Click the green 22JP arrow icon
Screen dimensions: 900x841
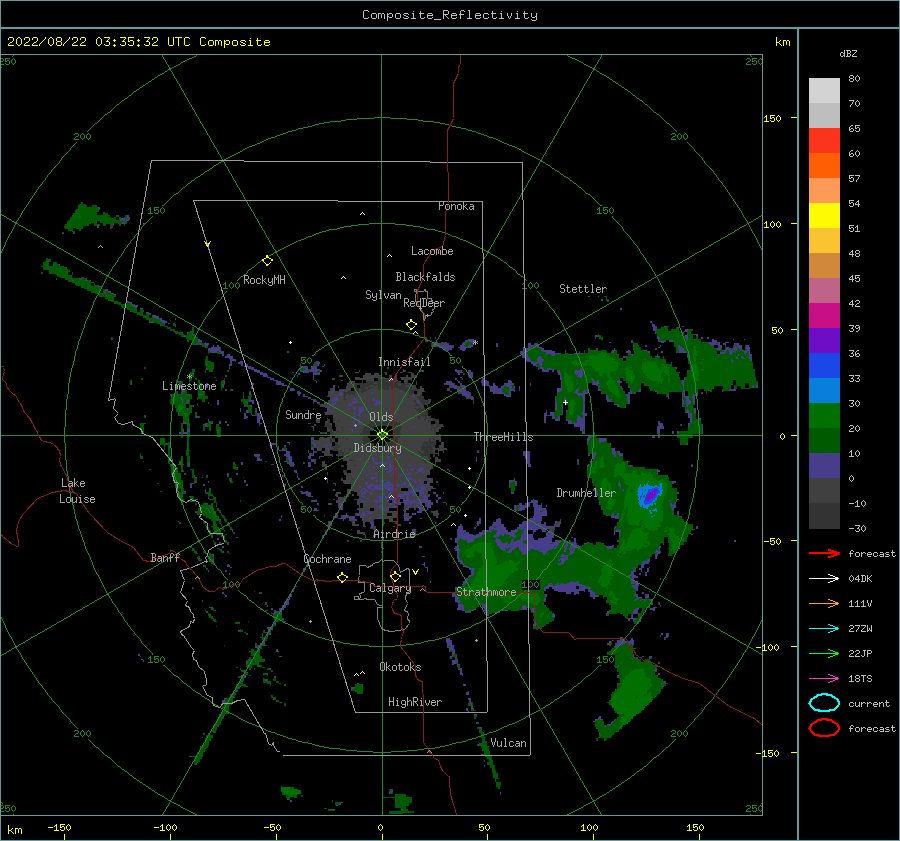824,653
